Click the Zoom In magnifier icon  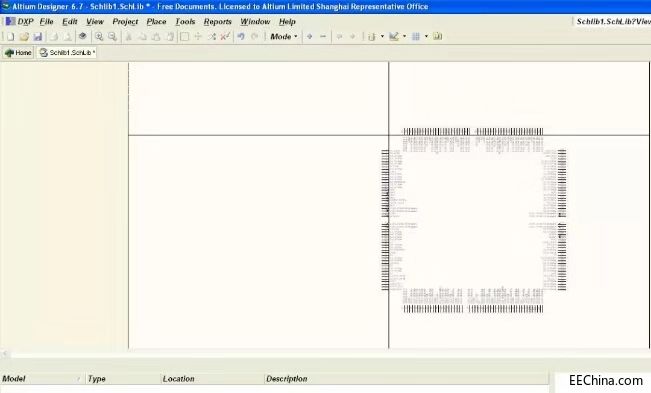(99, 37)
